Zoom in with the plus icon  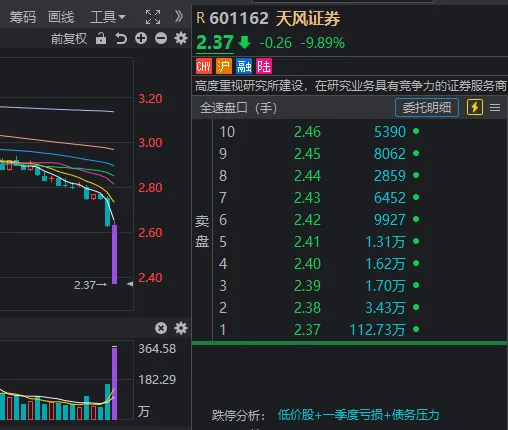click(141, 38)
